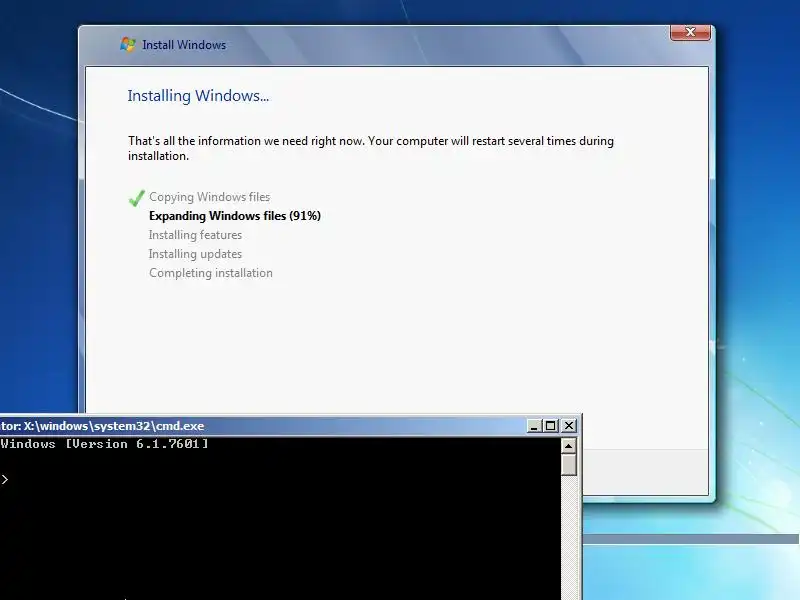Close the Install Windows dialog
The image size is (800, 600).
[x=690, y=32]
